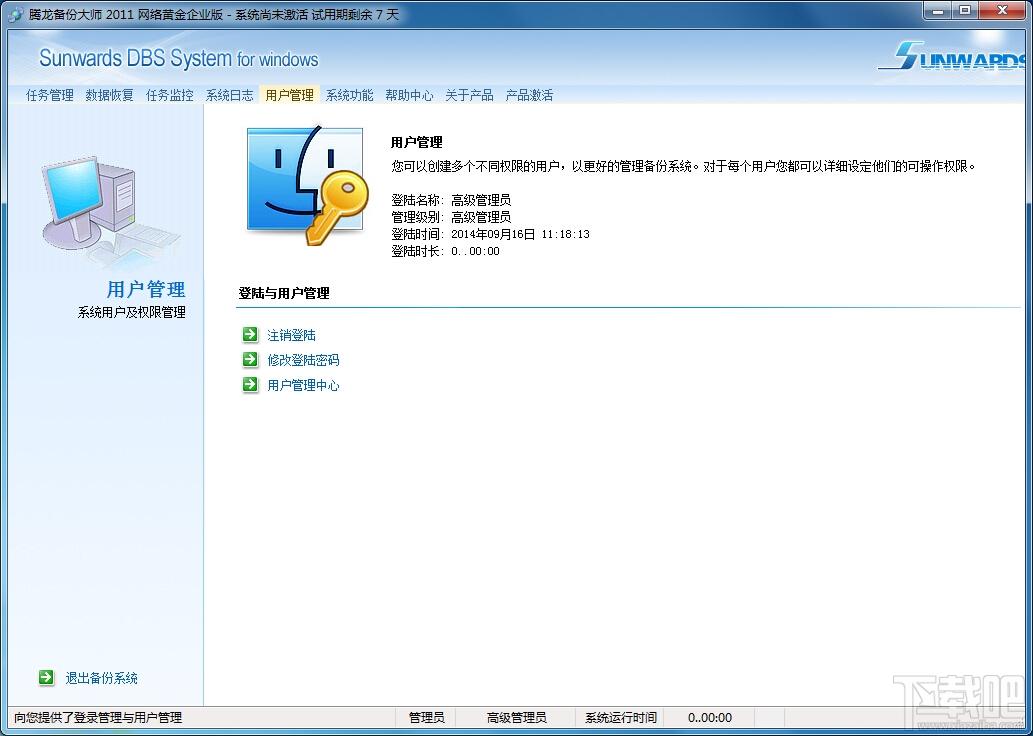1033x736 pixels.
Task: Click the user face with key icon
Action: (307, 185)
